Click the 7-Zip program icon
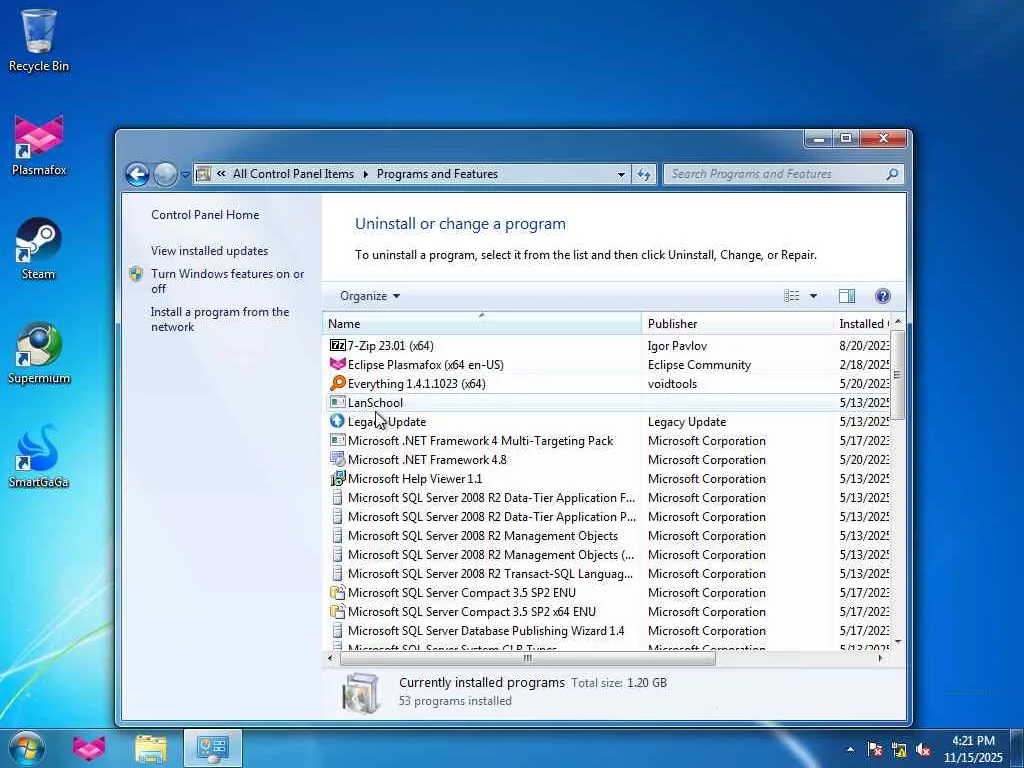Viewport: 1024px width, 768px height. tap(337, 345)
